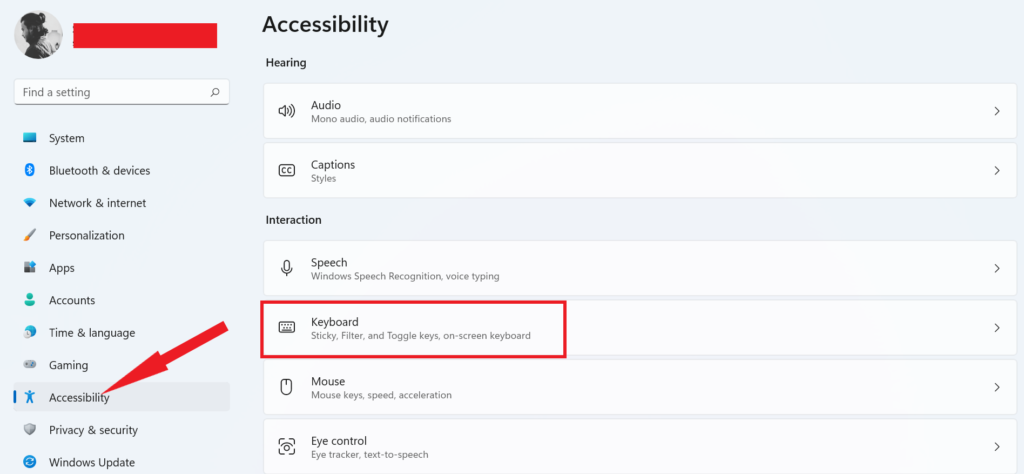Open Time & language settings

pos(121,332)
